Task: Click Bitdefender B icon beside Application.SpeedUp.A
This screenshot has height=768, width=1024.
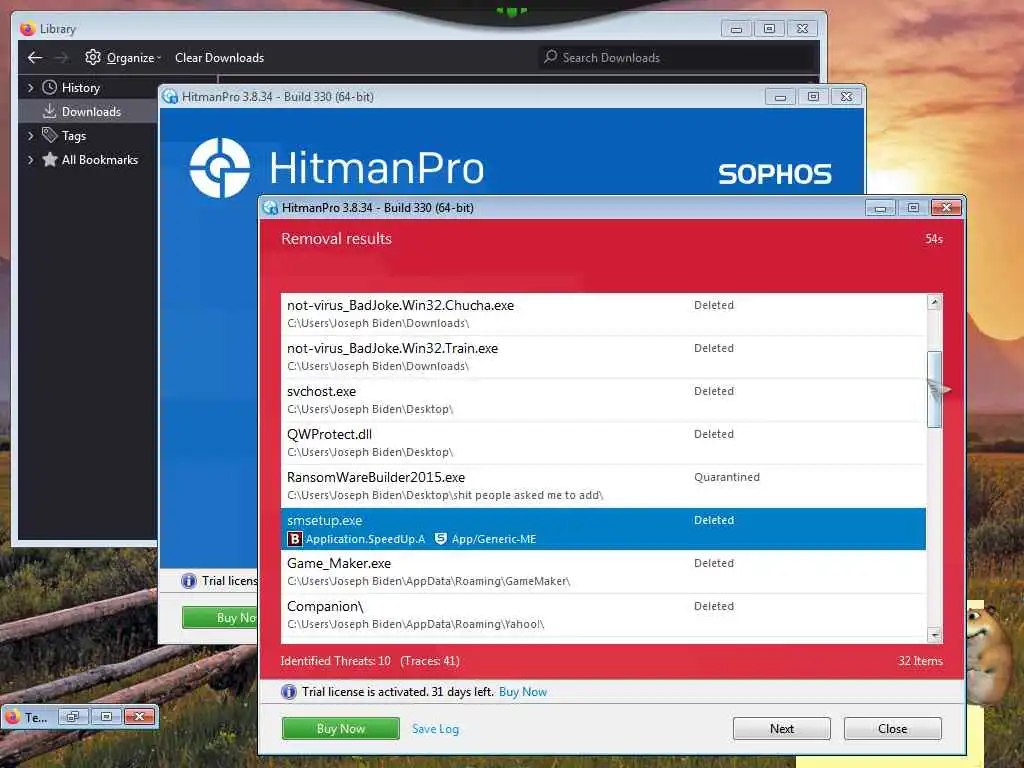Action: tap(295, 539)
